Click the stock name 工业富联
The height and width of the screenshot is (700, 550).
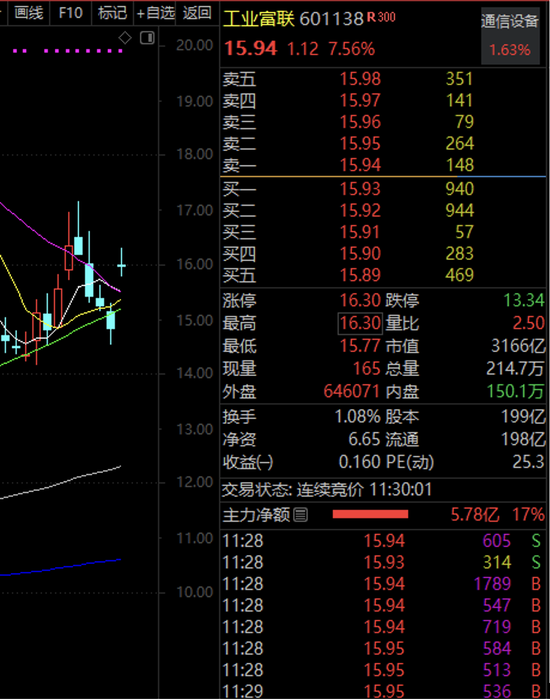259,19
